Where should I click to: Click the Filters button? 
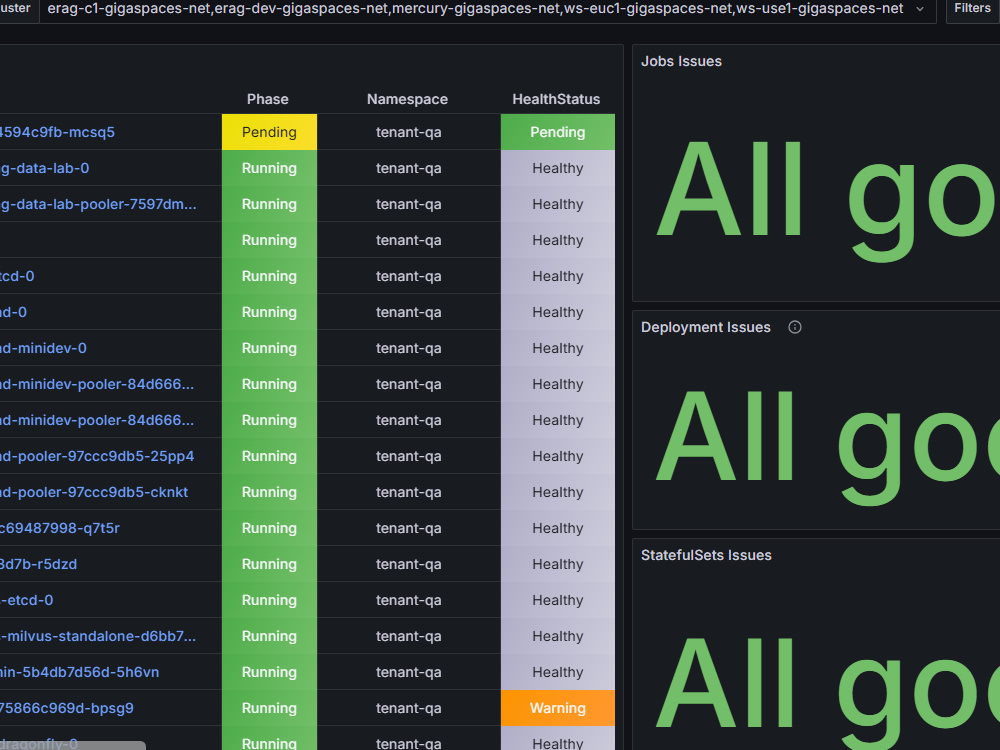973,8
